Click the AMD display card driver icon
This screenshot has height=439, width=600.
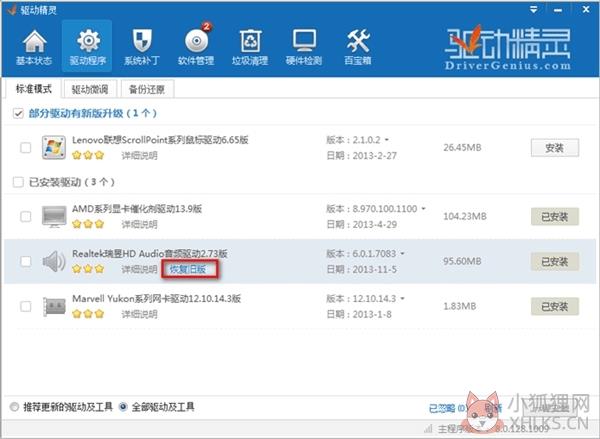pos(54,216)
